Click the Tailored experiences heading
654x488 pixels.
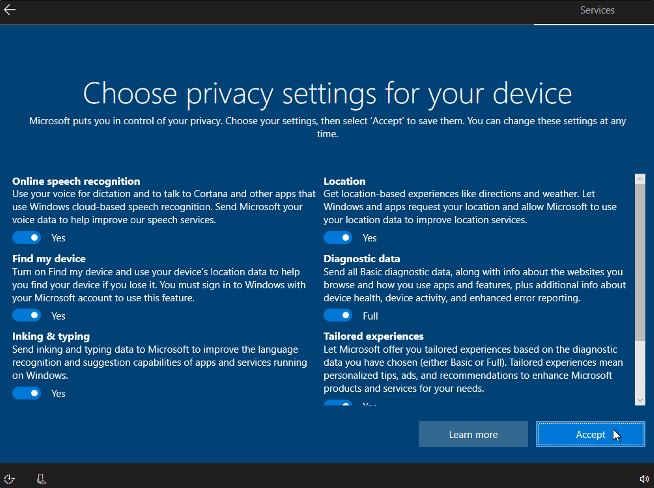point(373,337)
